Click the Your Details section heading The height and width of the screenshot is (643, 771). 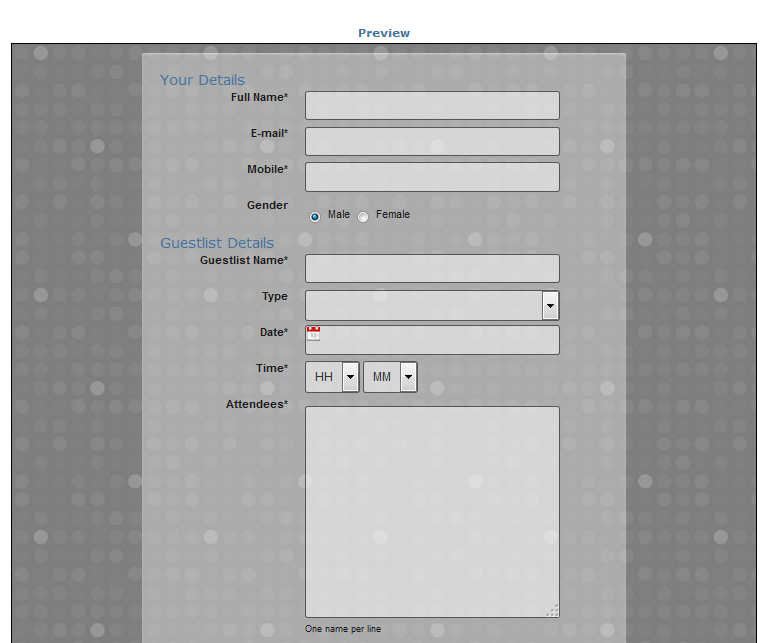tap(202, 80)
